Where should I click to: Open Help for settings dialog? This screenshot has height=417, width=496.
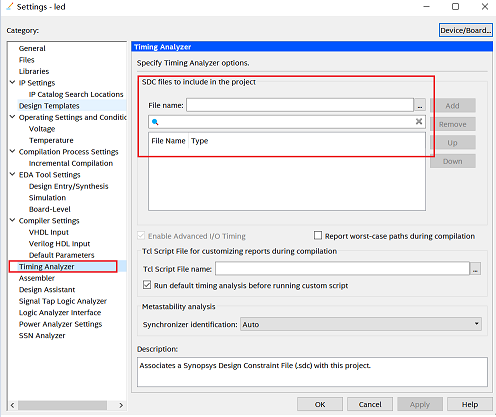(x=470, y=404)
